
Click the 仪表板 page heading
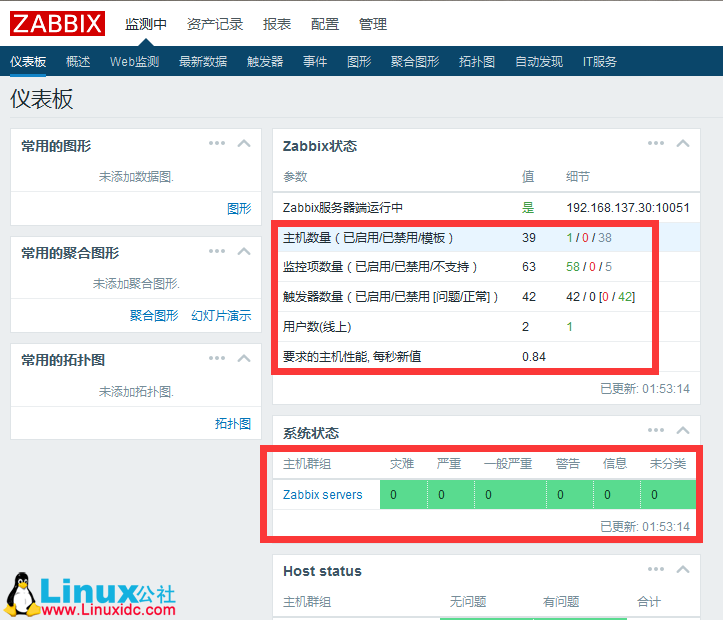tap(41, 99)
